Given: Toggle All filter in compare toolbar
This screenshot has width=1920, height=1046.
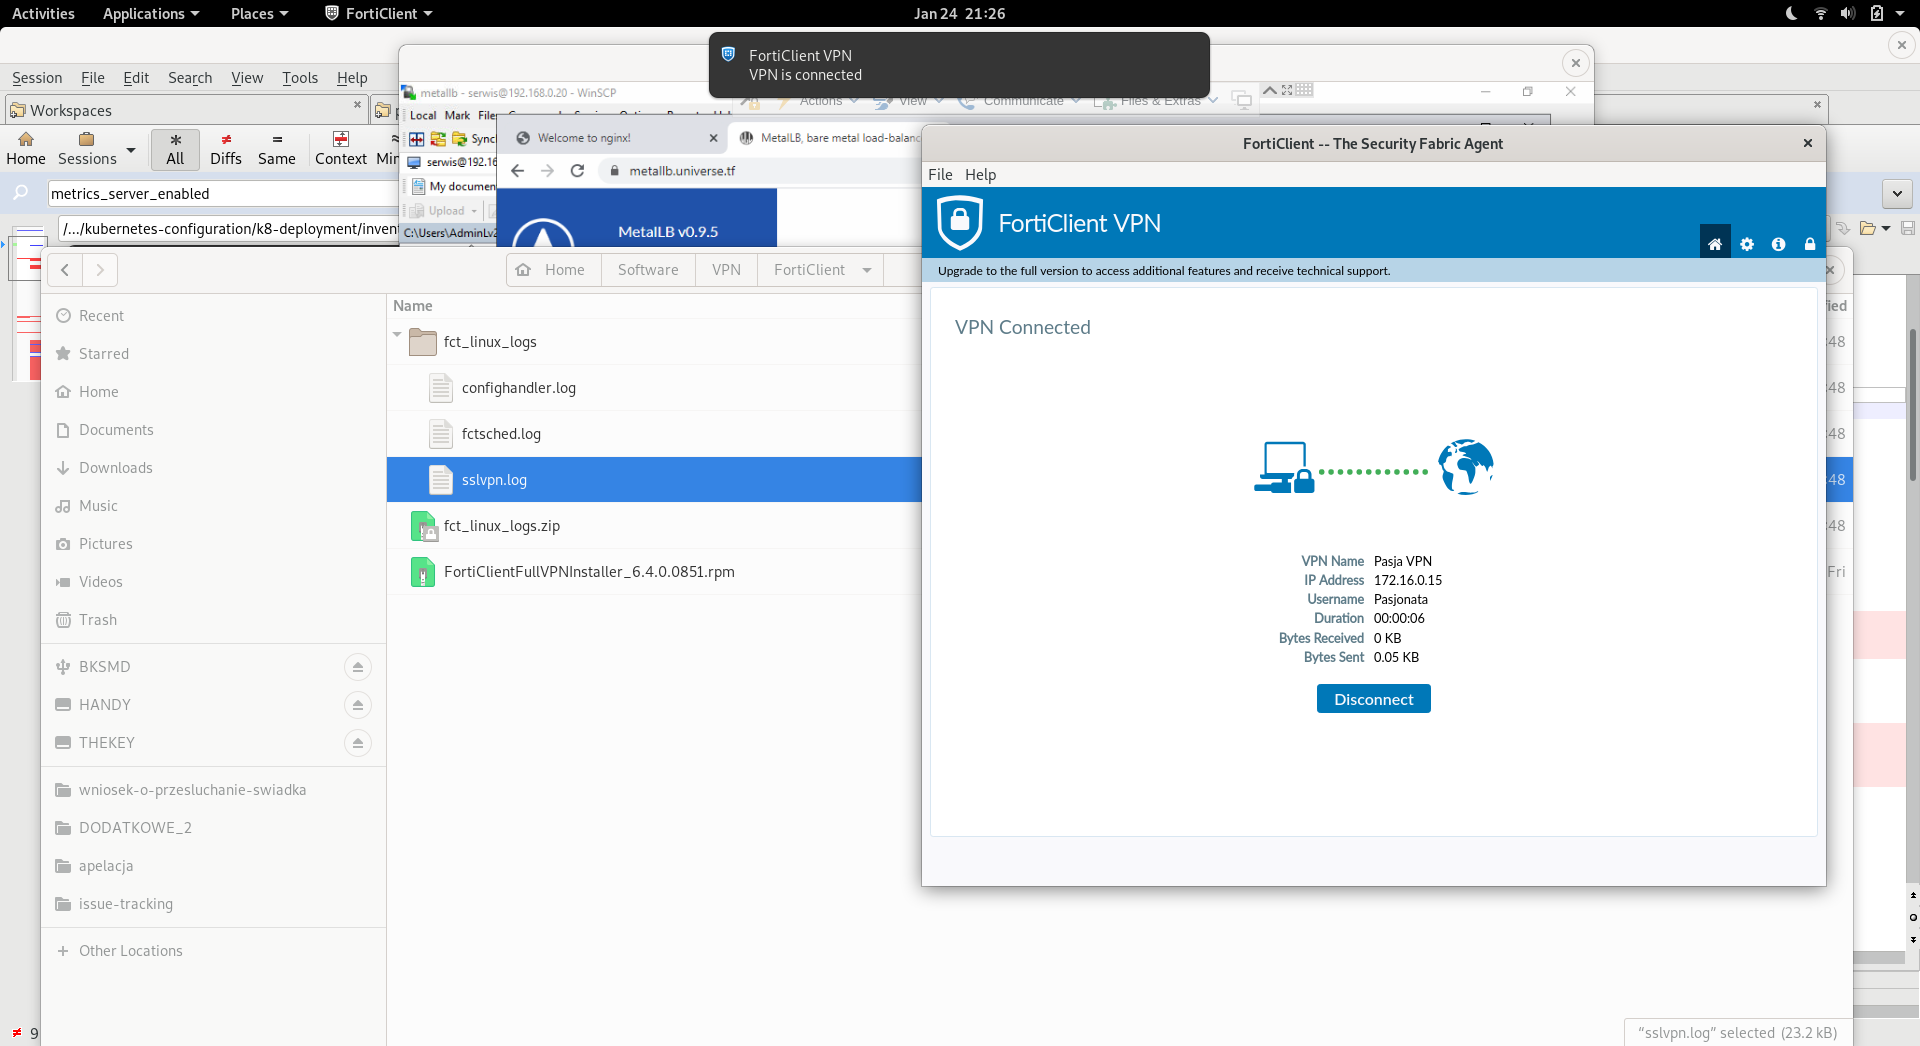Looking at the screenshot, I should (x=175, y=149).
